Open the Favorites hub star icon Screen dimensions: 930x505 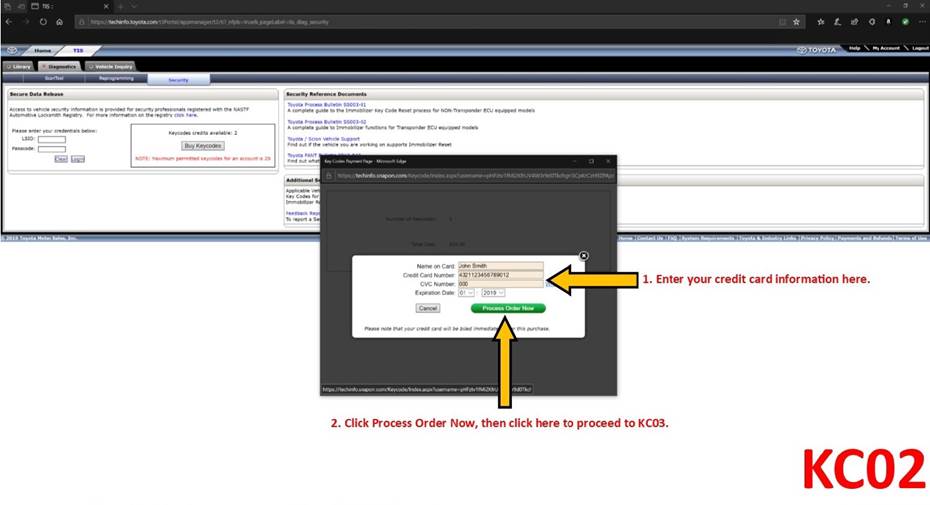pyautogui.click(x=821, y=22)
